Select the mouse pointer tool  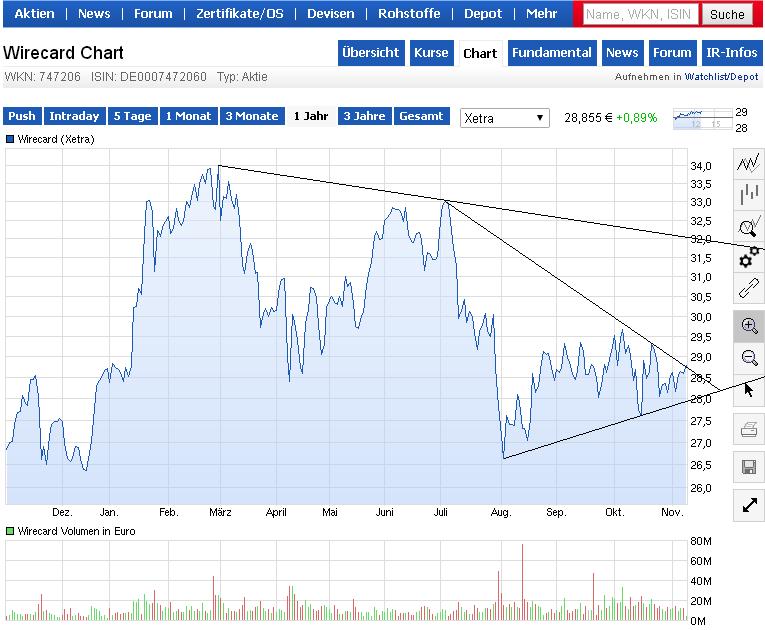pyautogui.click(x=748, y=389)
